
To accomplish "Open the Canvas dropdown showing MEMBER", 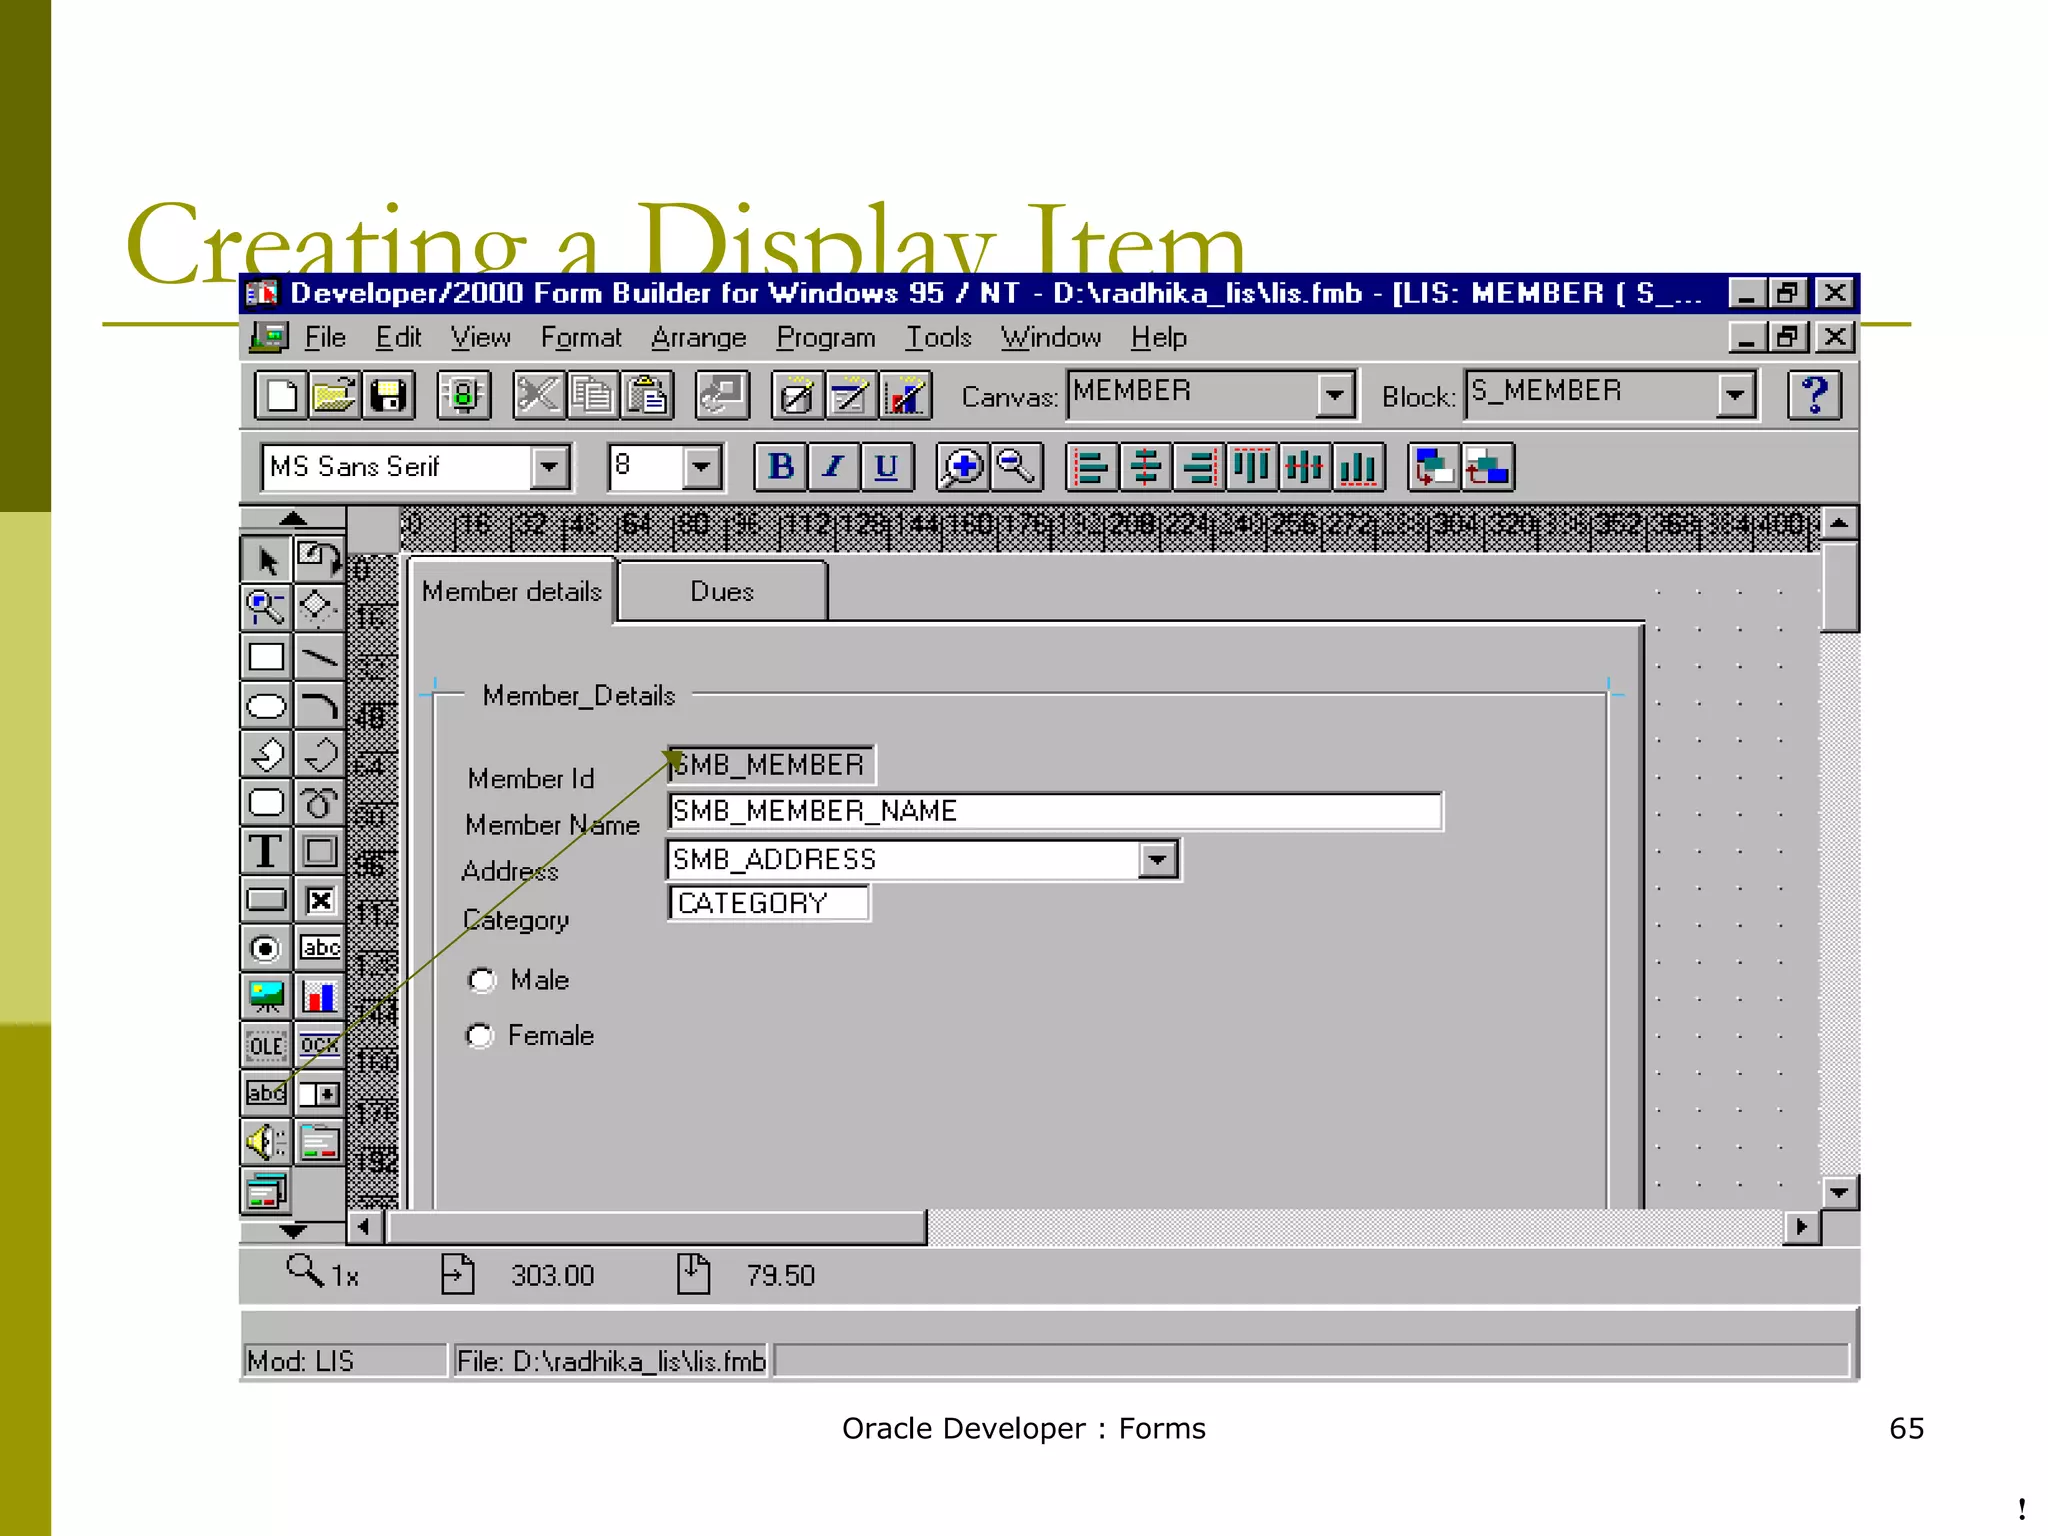I will [1334, 395].
